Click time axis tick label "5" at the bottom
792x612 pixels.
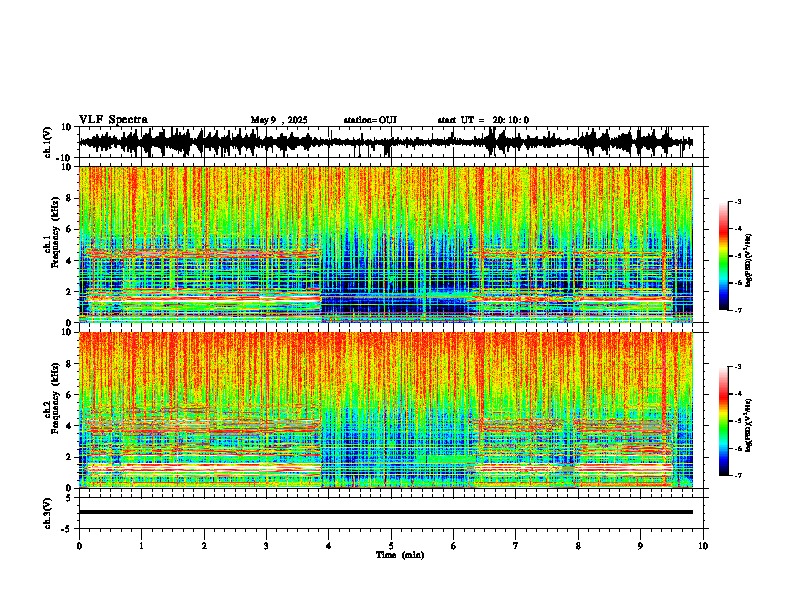pyautogui.click(x=391, y=546)
